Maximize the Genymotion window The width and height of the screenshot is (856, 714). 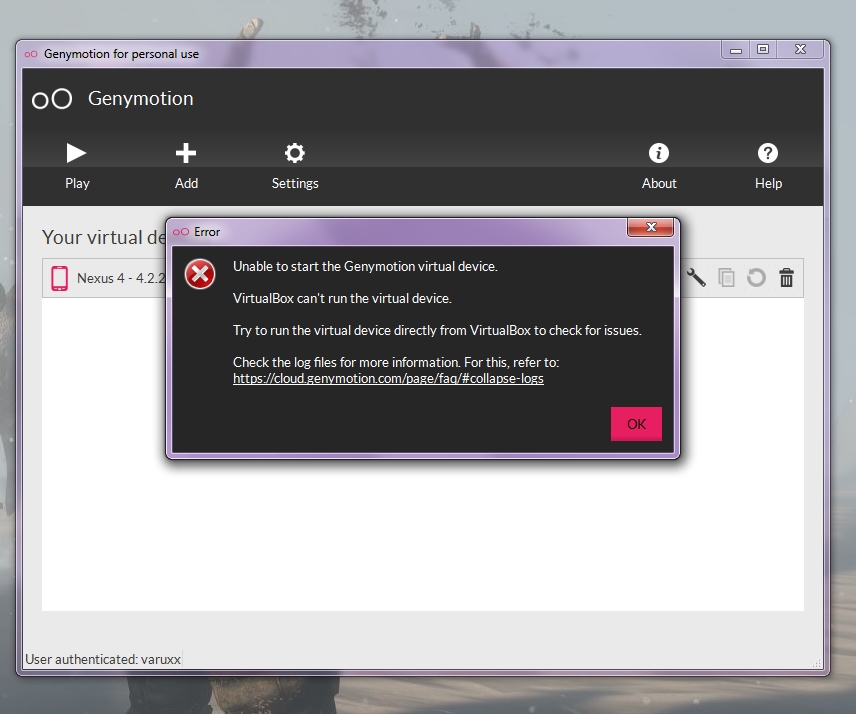click(x=763, y=49)
